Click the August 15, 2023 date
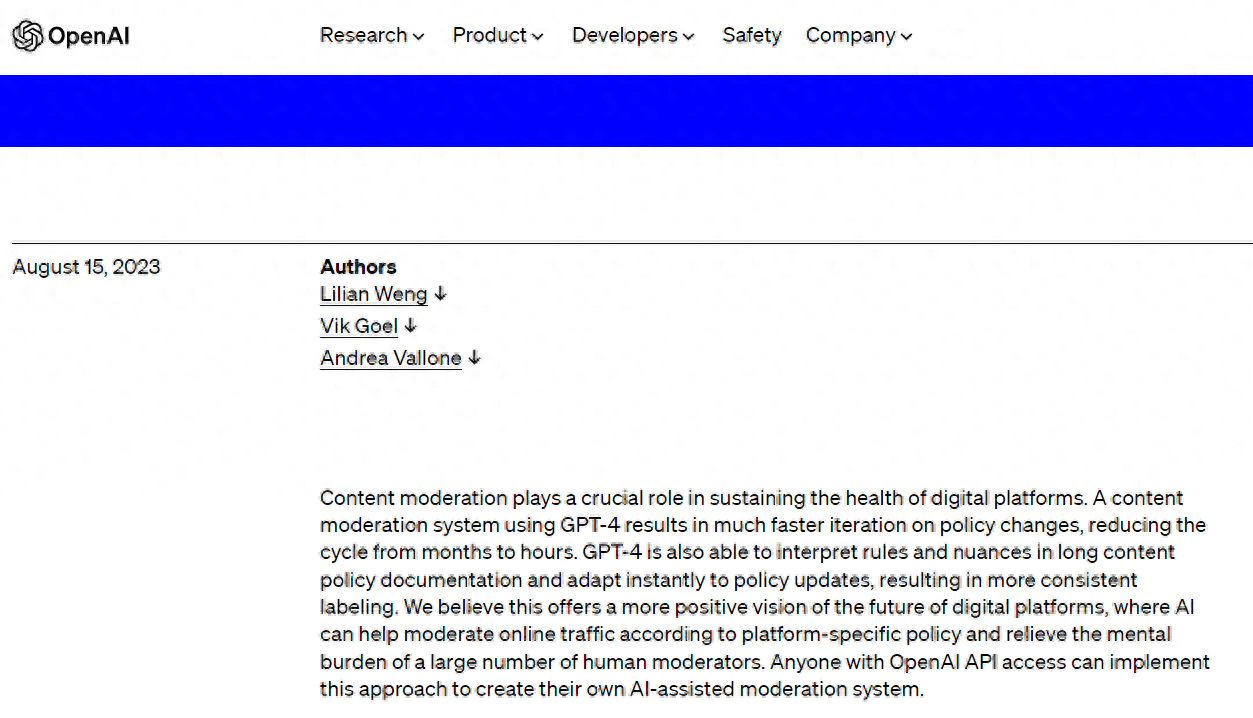Viewport: 1253px width, 718px height. tap(86, 267)
